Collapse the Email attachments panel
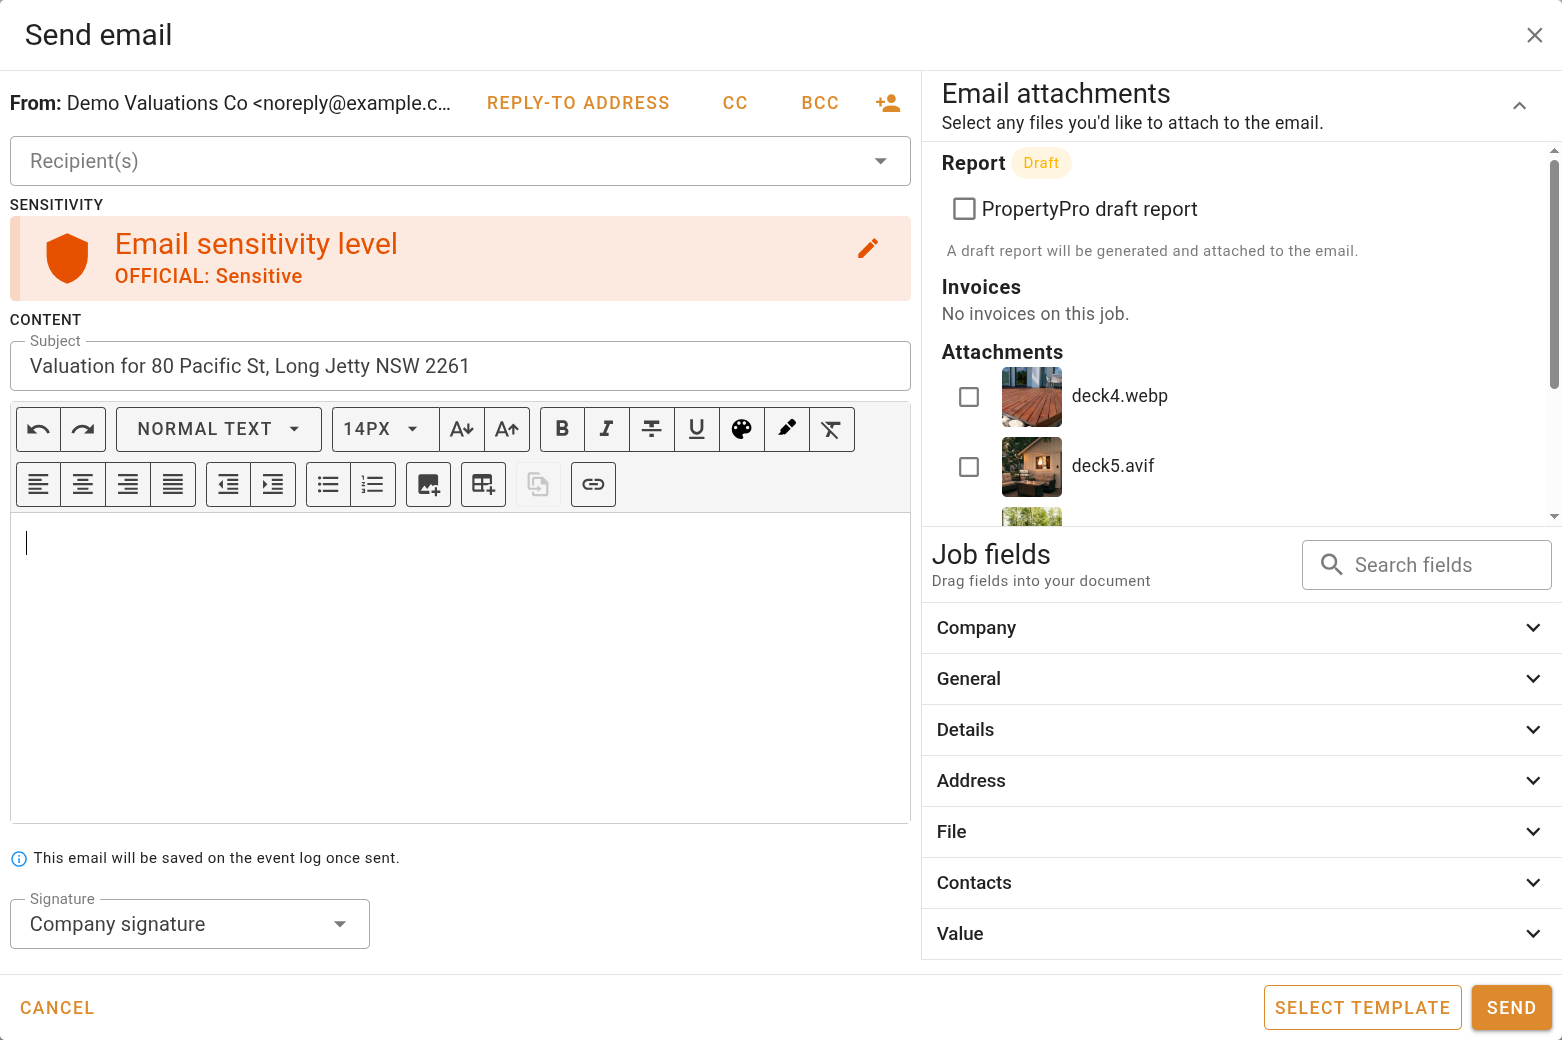Image resolution: width=1562 pixels, height=1040 pixels. pyautogui.click(x=1519, y=106)
